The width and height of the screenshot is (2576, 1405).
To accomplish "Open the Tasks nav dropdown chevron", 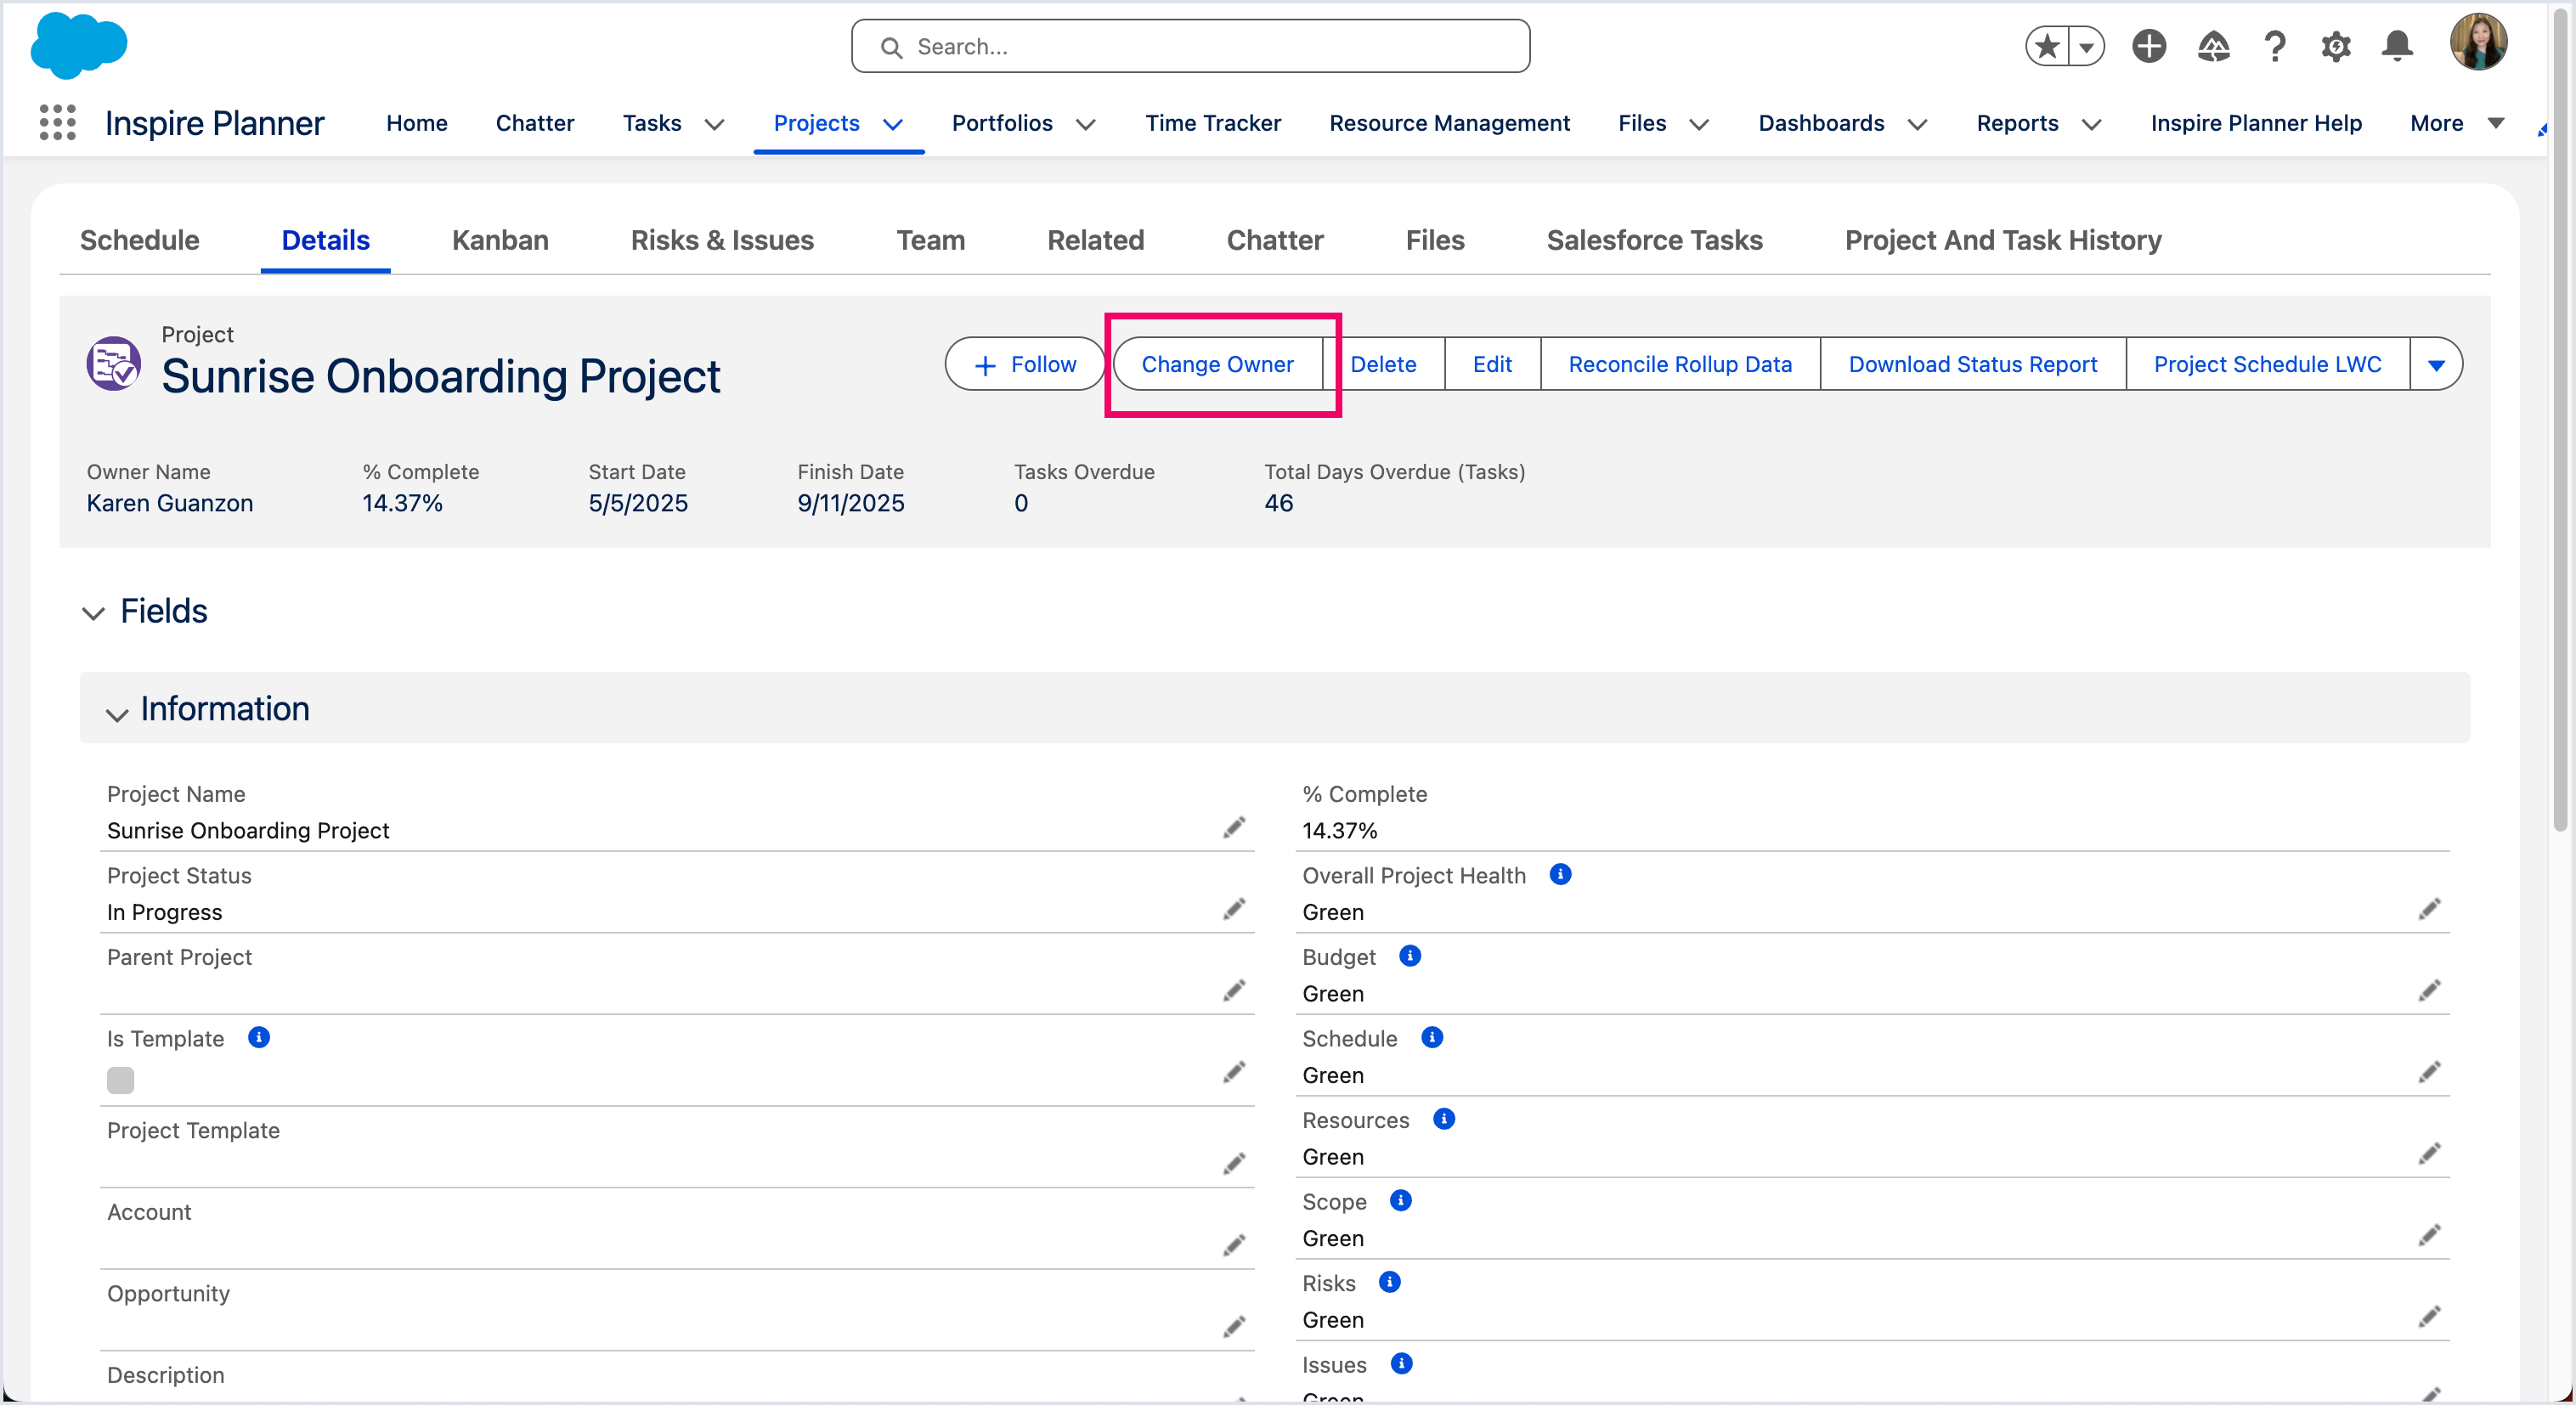I will pos(714,124).
